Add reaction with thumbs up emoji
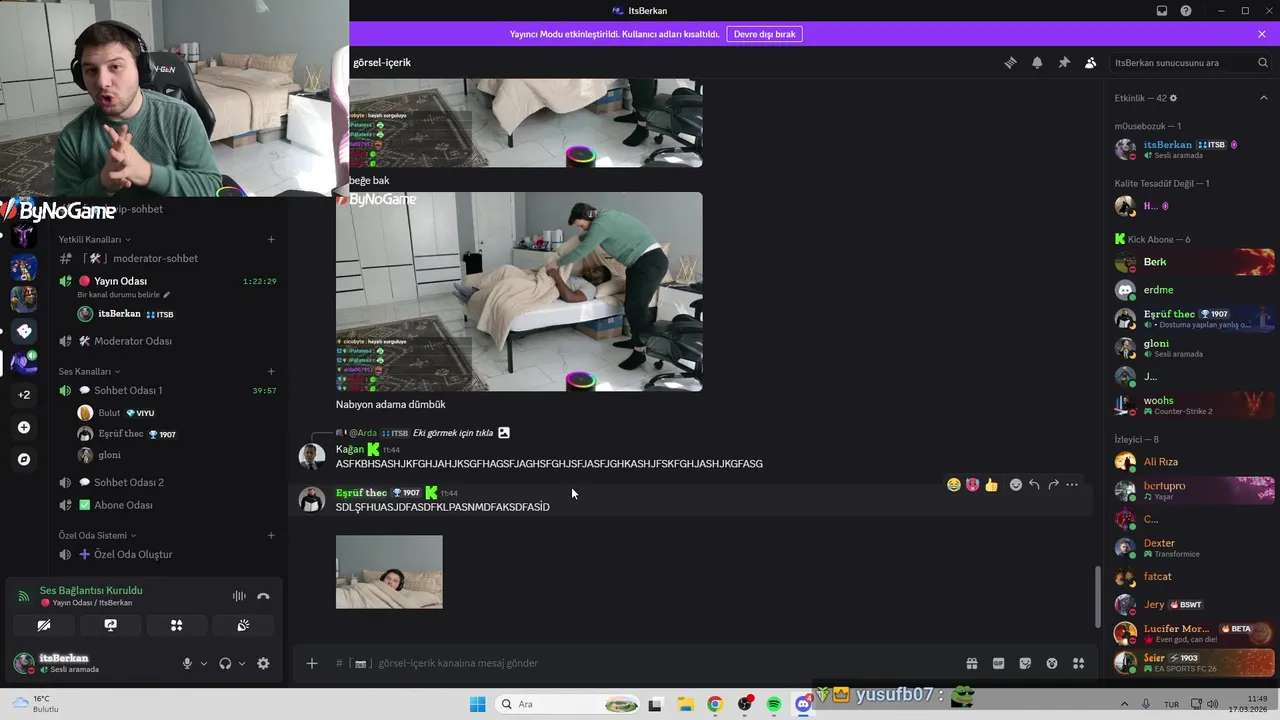 coord(991,485)
